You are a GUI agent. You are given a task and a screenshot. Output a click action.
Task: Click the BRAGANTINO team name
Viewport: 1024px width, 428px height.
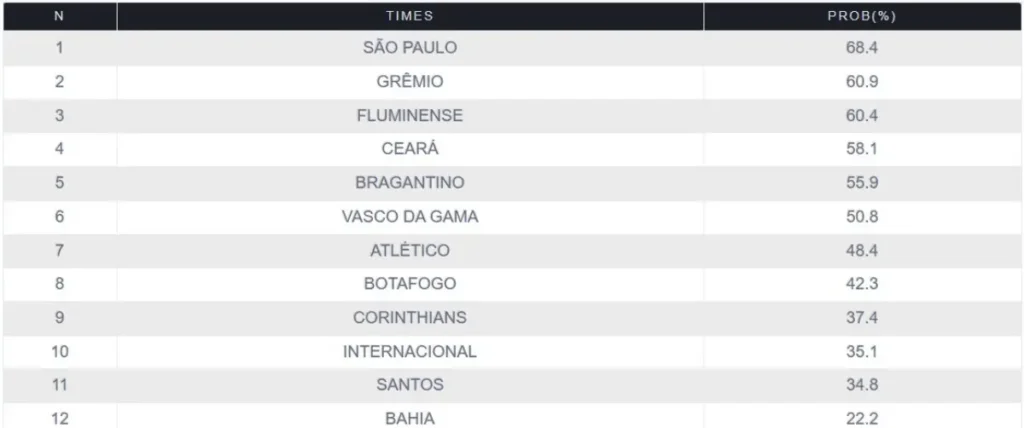409,183
